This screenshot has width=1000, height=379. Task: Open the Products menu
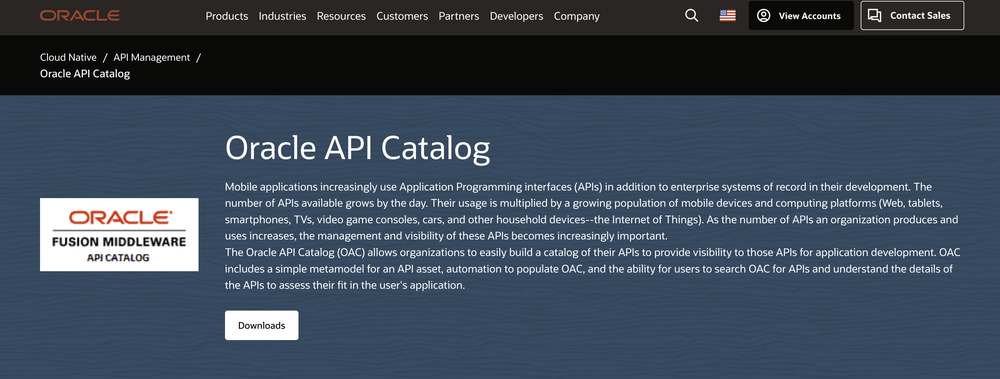[226, 17]
